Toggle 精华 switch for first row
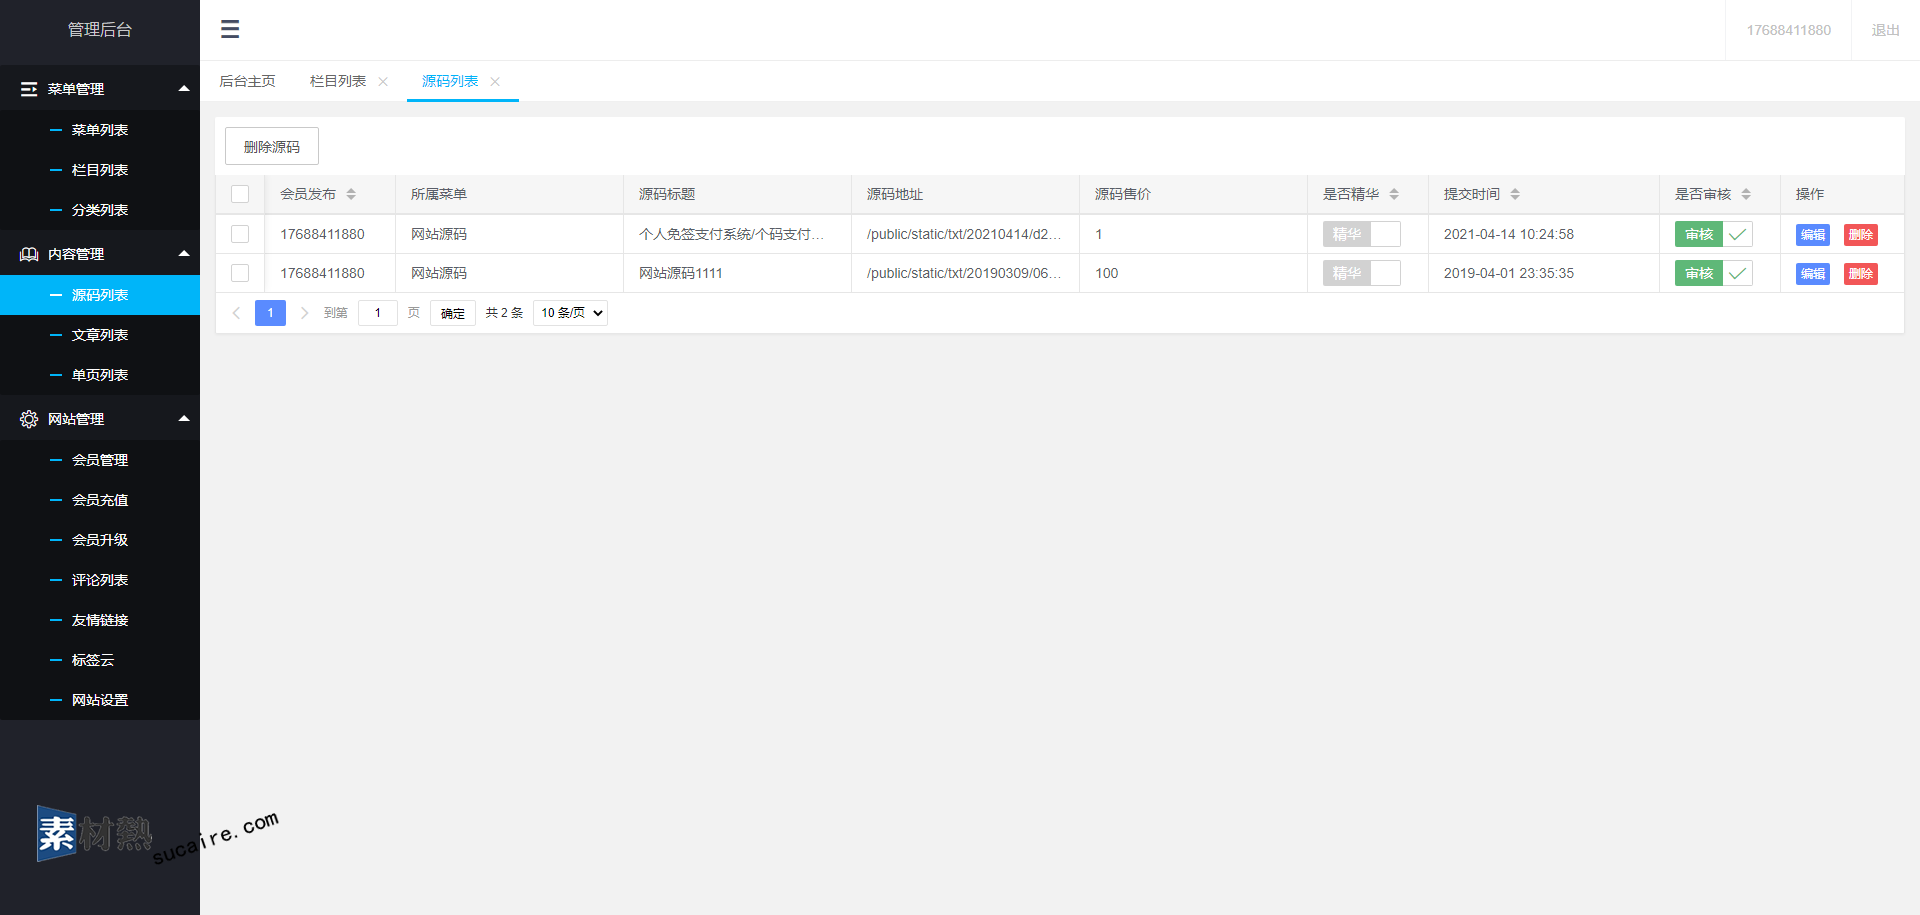Screen dimensions: 1920x915 tap(1361, 234)
